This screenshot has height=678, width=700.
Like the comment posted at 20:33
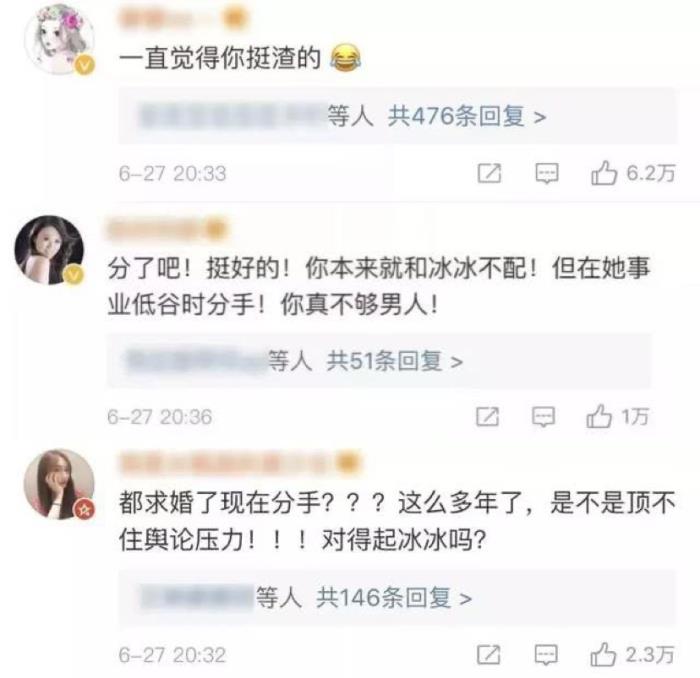(x=604, y=173)
